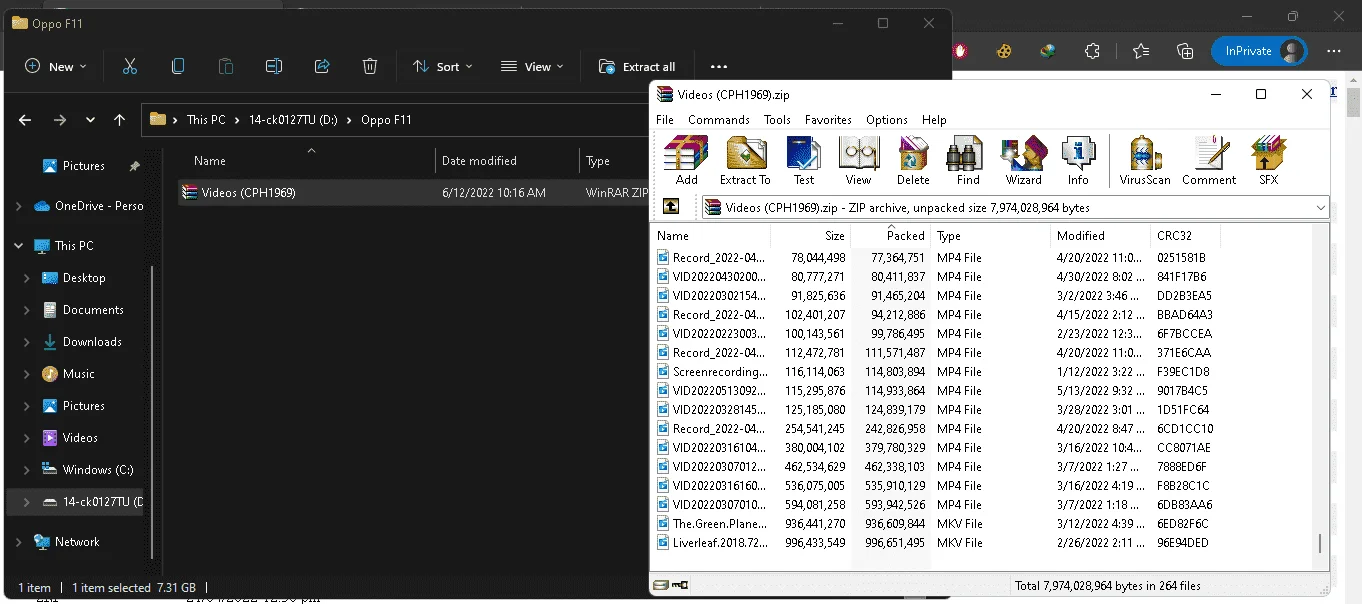Select pinned Pictures in navigation pane
Viewport: 1362px width, 604px height.
pyautogui.click(x=84, y=166)
